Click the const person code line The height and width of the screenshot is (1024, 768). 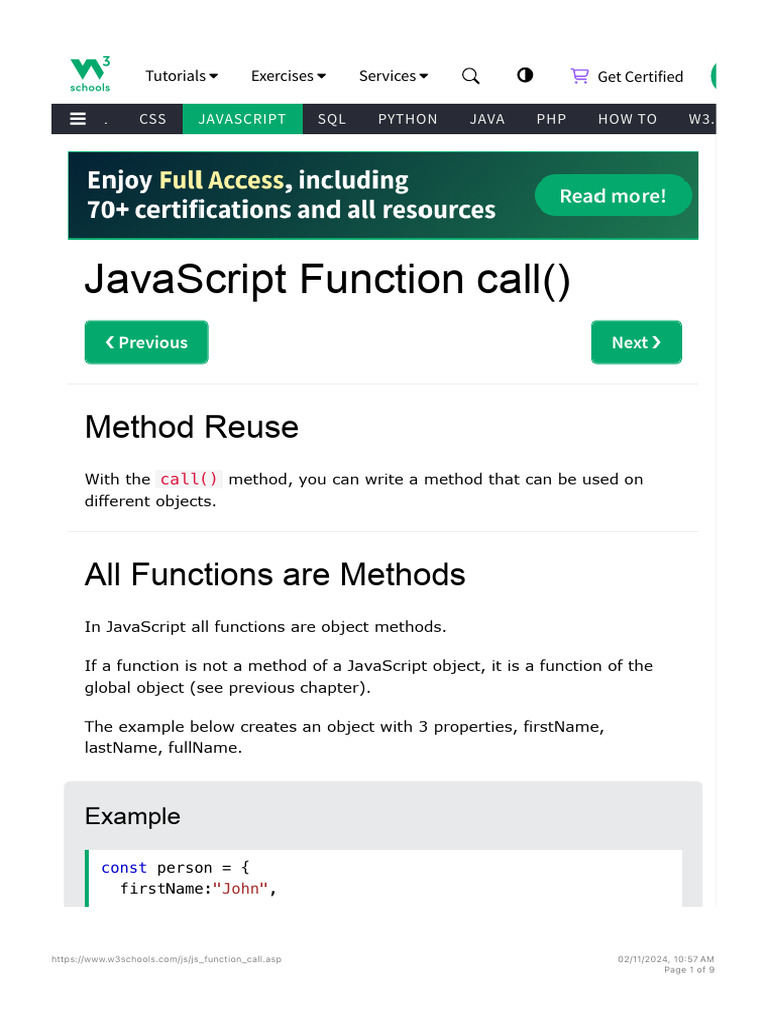point(175,868)
